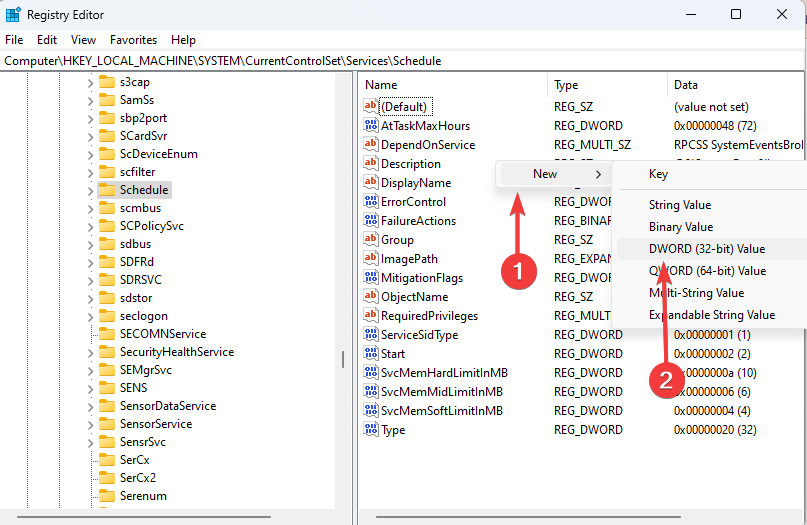Expand the seclogon tree node

point(90,317)
